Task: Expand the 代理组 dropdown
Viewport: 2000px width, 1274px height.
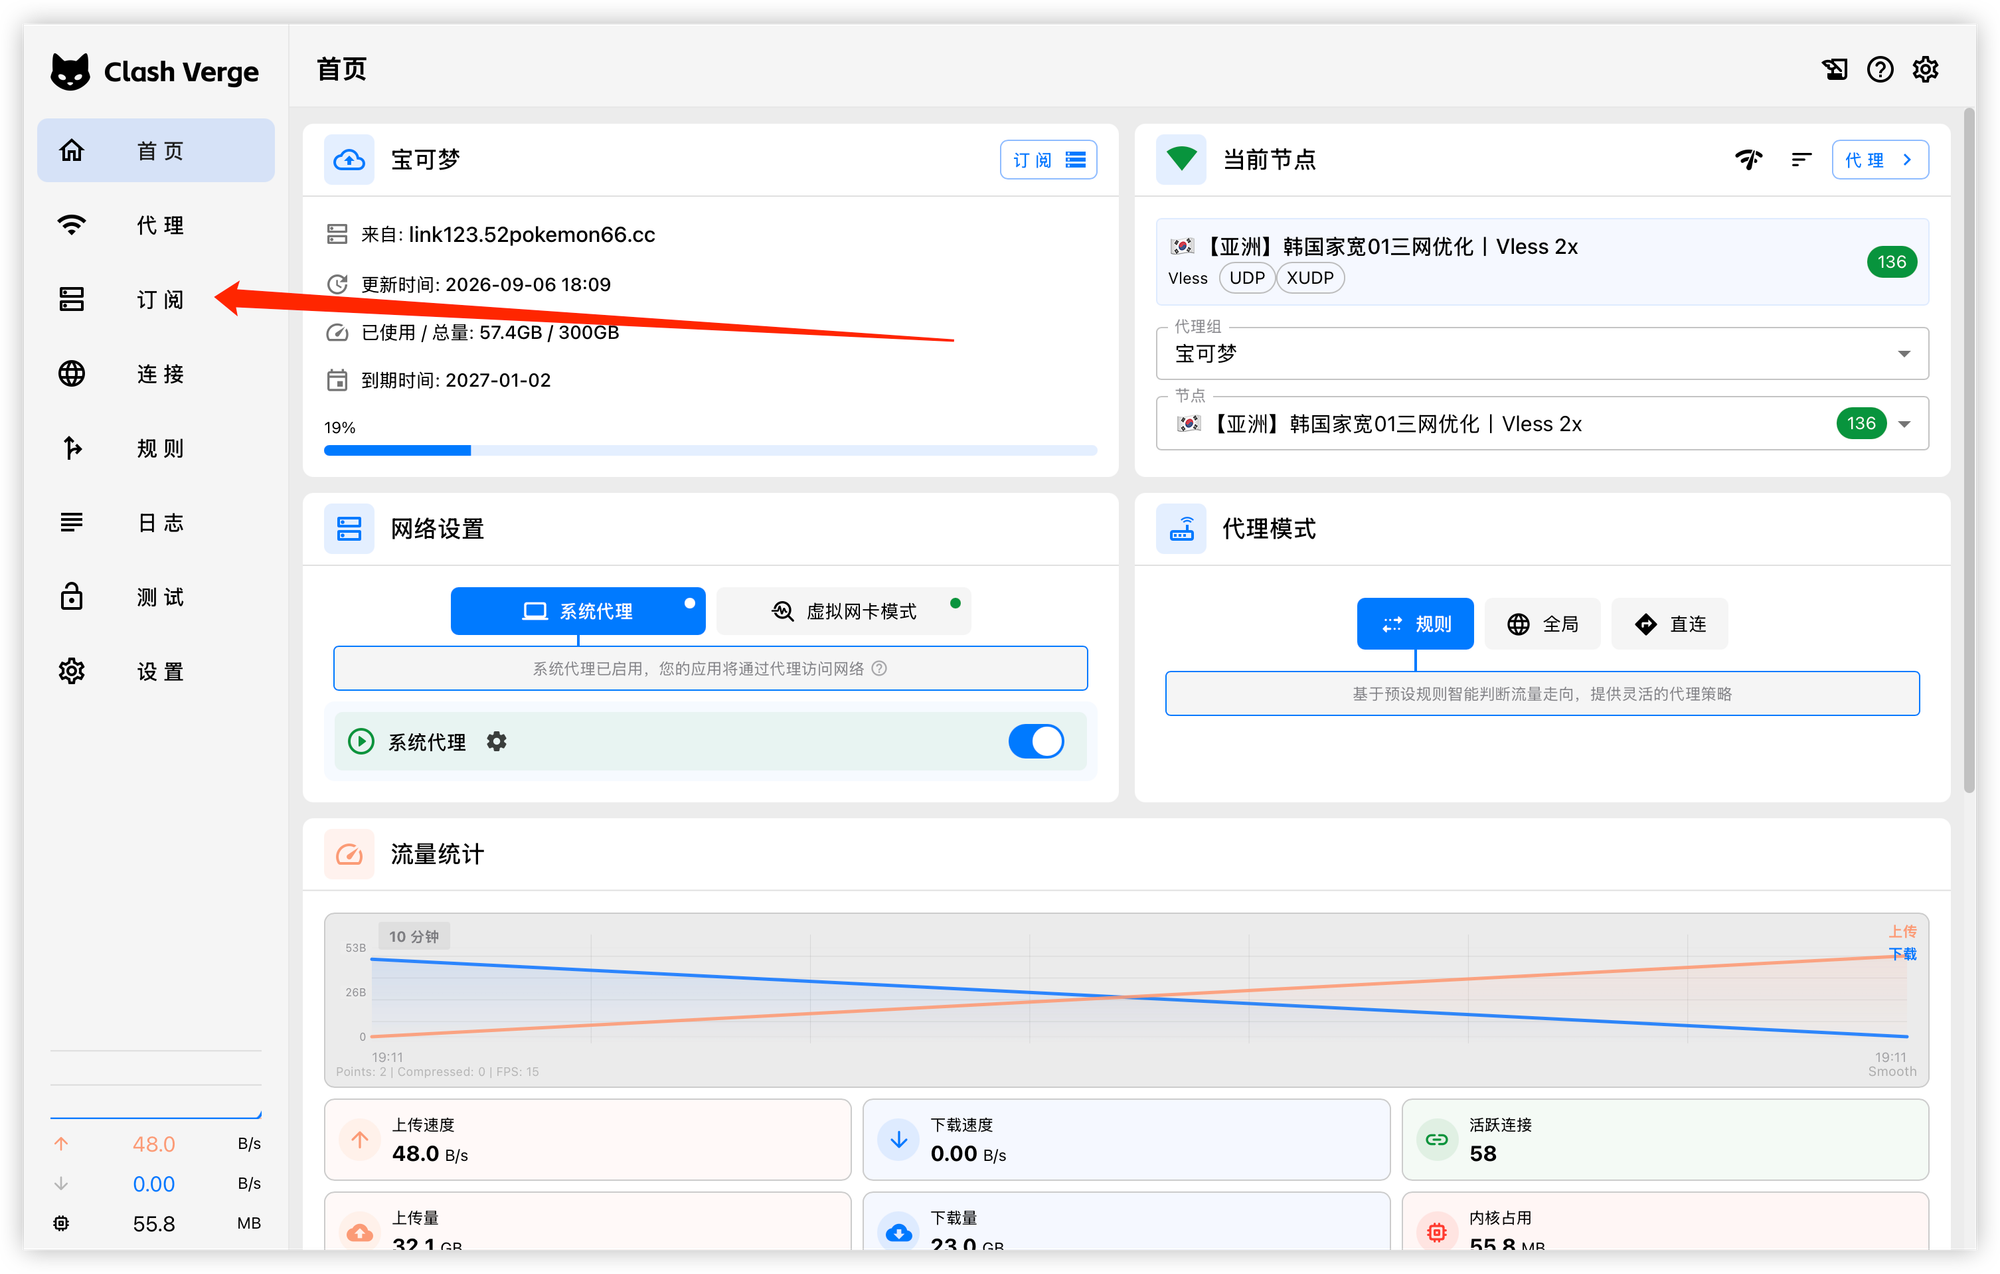Action: click(1542, 353)
